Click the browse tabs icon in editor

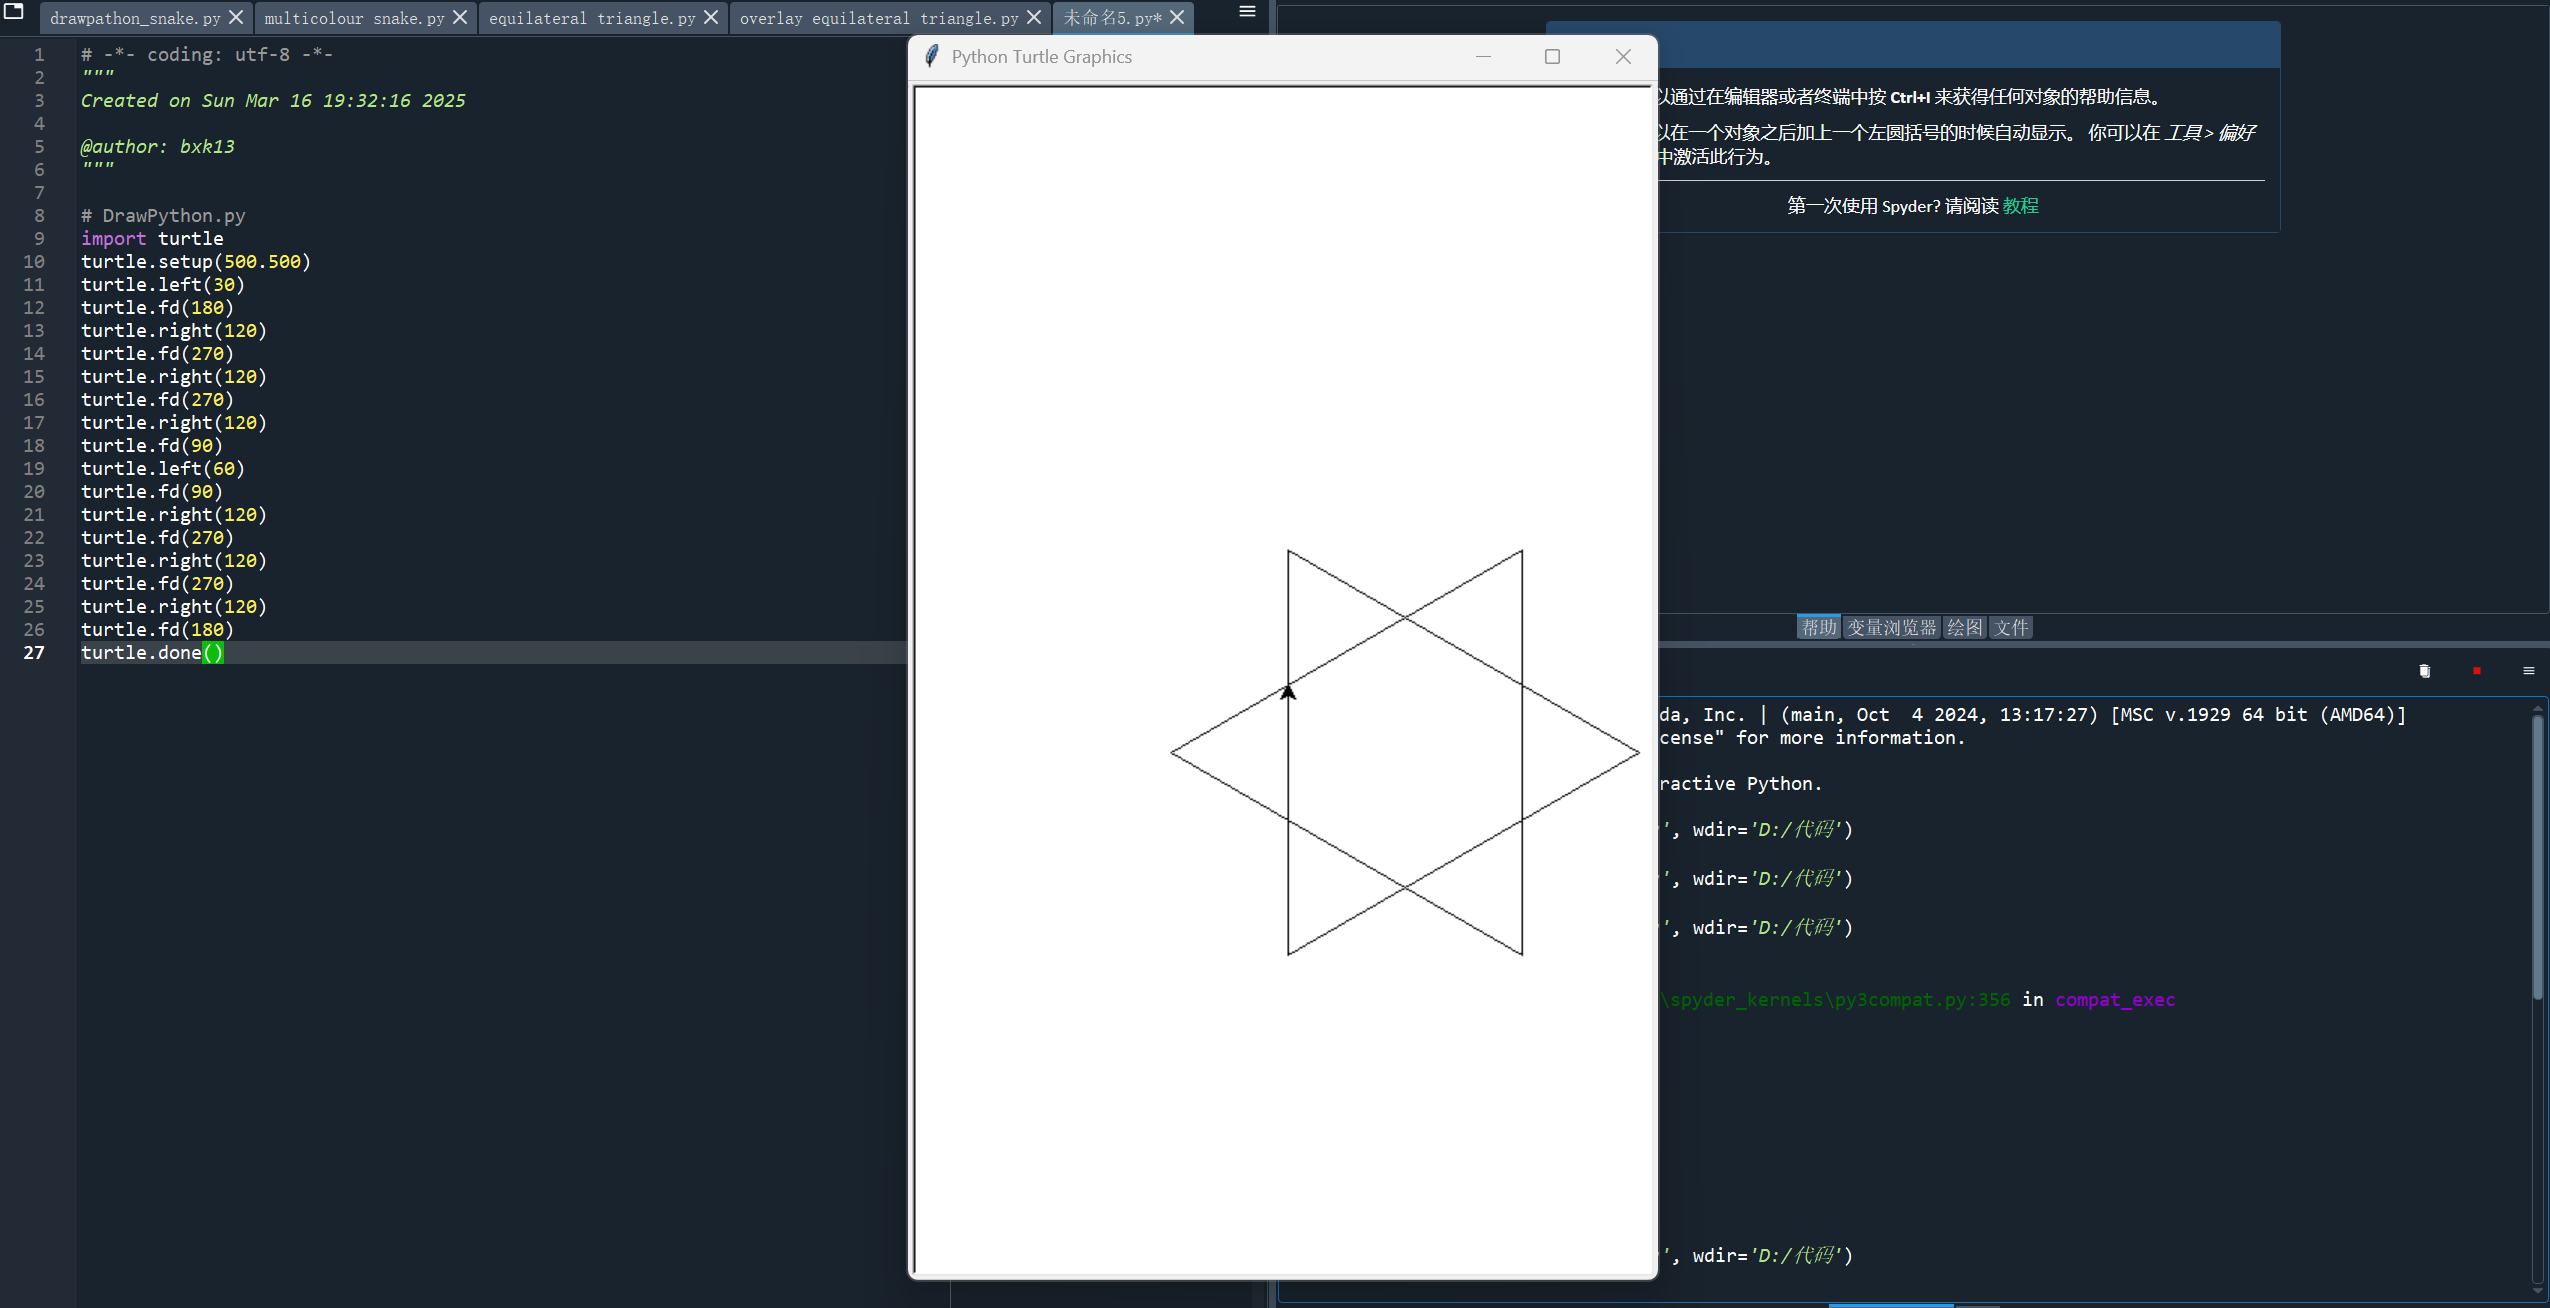[x=14, y=12]
